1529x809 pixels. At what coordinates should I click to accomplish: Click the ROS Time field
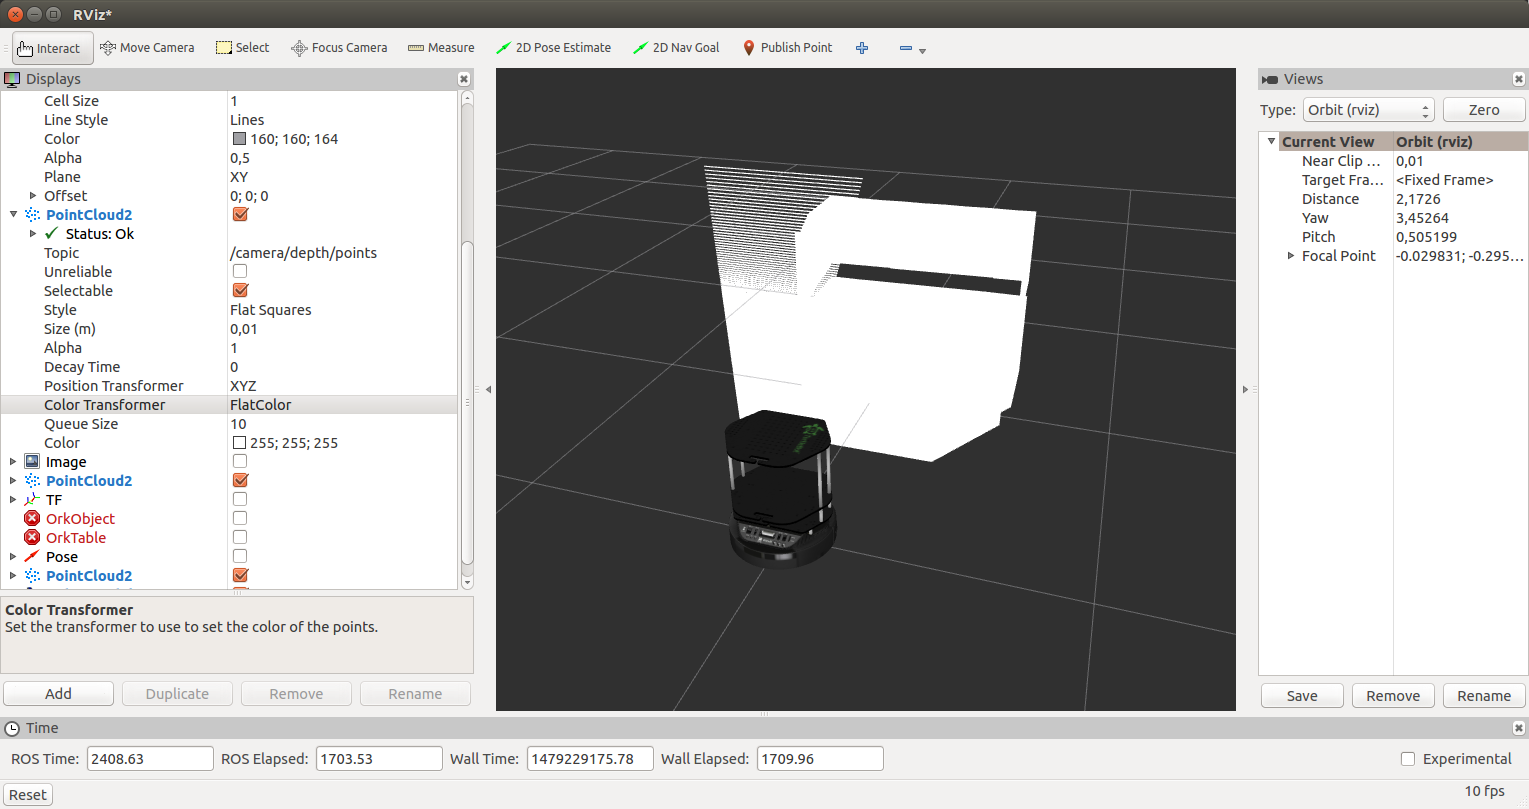tap(150, 759)
